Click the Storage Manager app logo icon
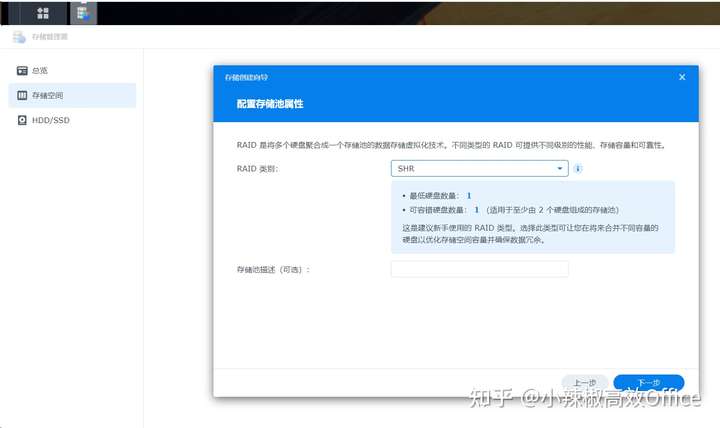This screenshot has width=720, height=428. 19,37
